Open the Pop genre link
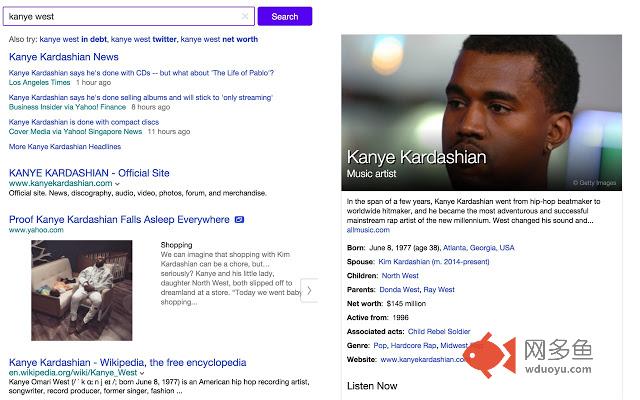Screen dimensions: 640x400 [x=380, y=345]
